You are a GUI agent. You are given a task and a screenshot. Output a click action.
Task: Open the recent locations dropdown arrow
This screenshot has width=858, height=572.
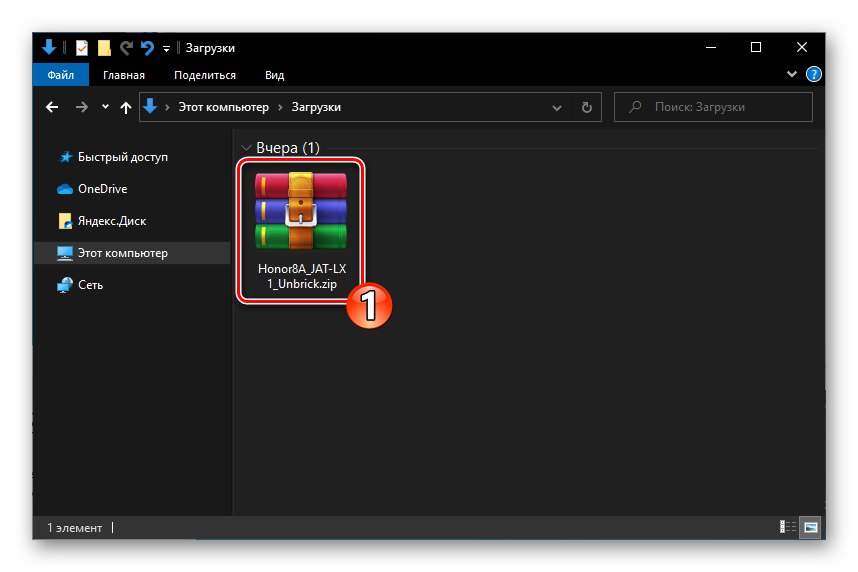[x=105, y=107]
